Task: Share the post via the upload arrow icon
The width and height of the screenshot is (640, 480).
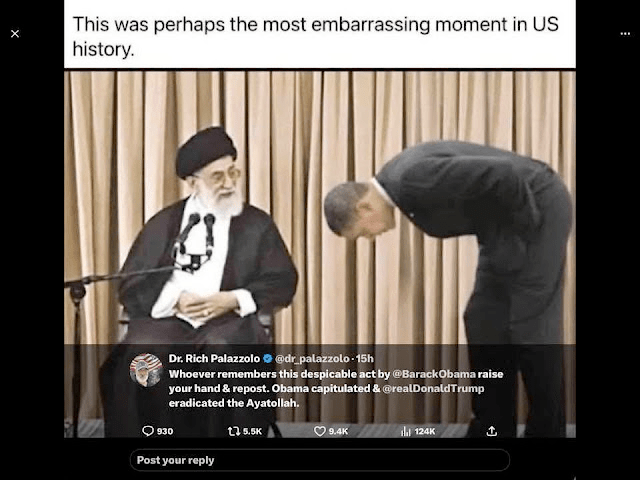Action: tap(492, 431)
